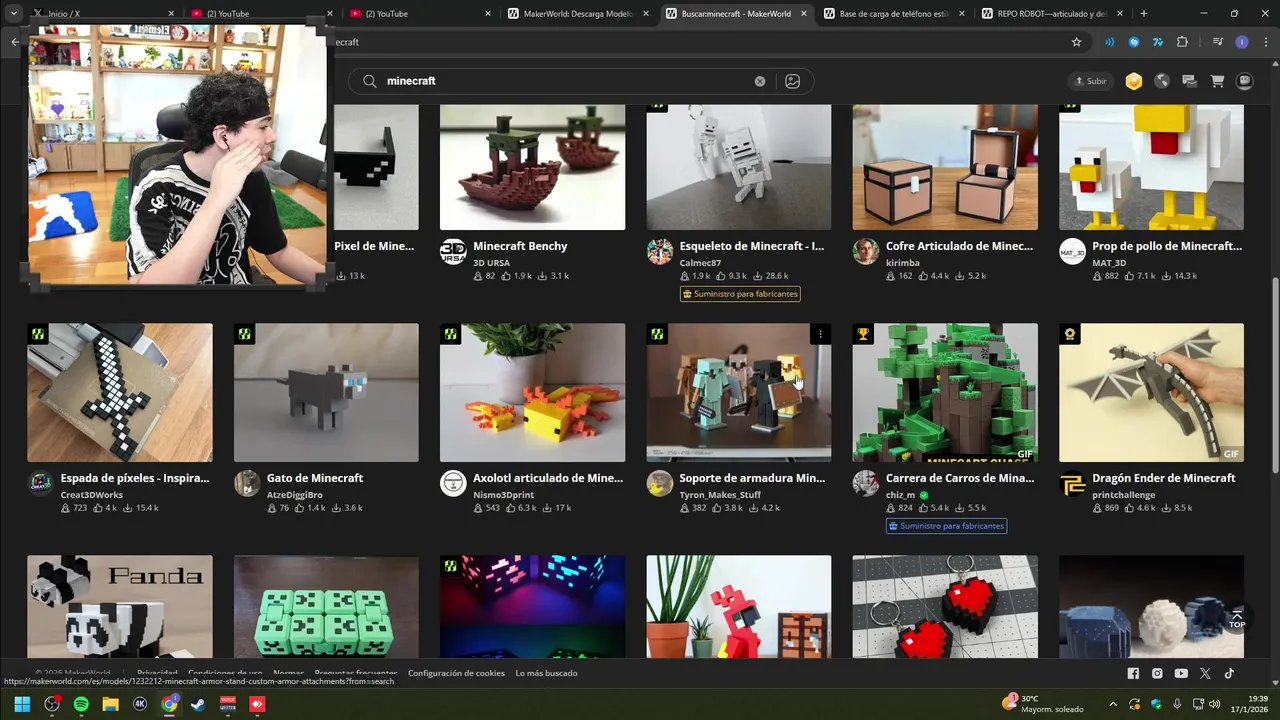Viewport: 1280px width, 720px height.
Task: Open the yellow hexagon points icon
Action: 1133,81
